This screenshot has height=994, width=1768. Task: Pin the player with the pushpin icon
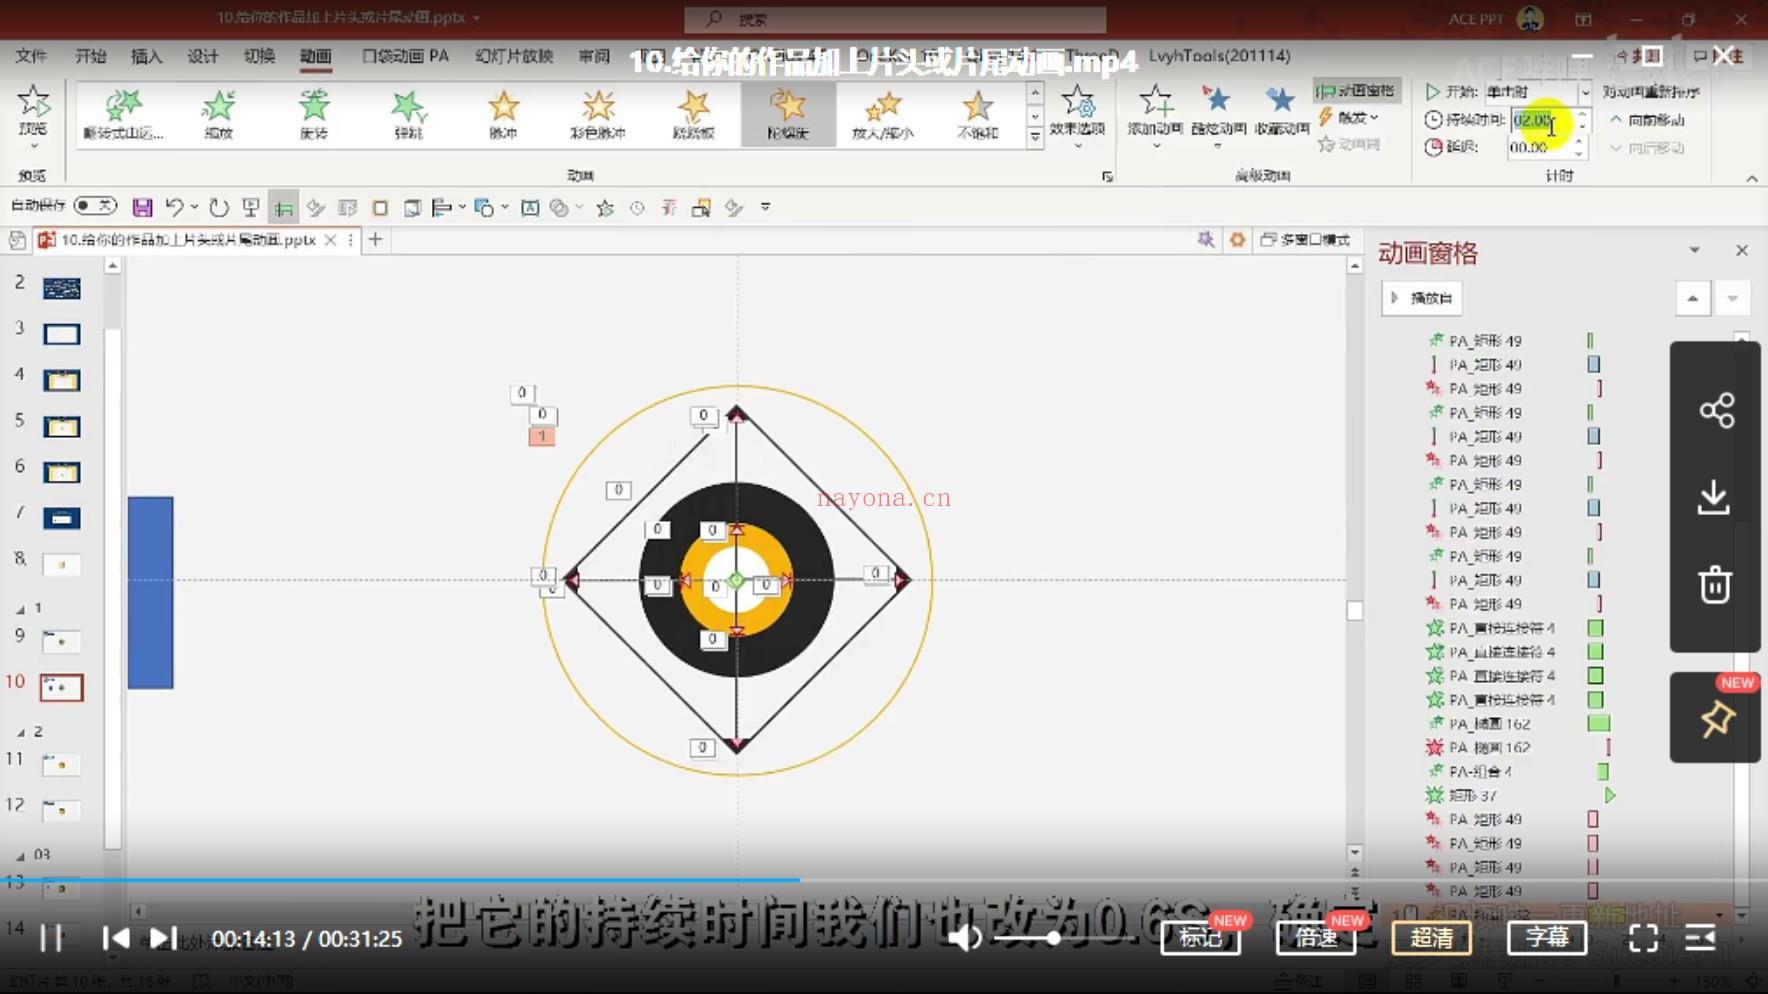click(1717, 719)
